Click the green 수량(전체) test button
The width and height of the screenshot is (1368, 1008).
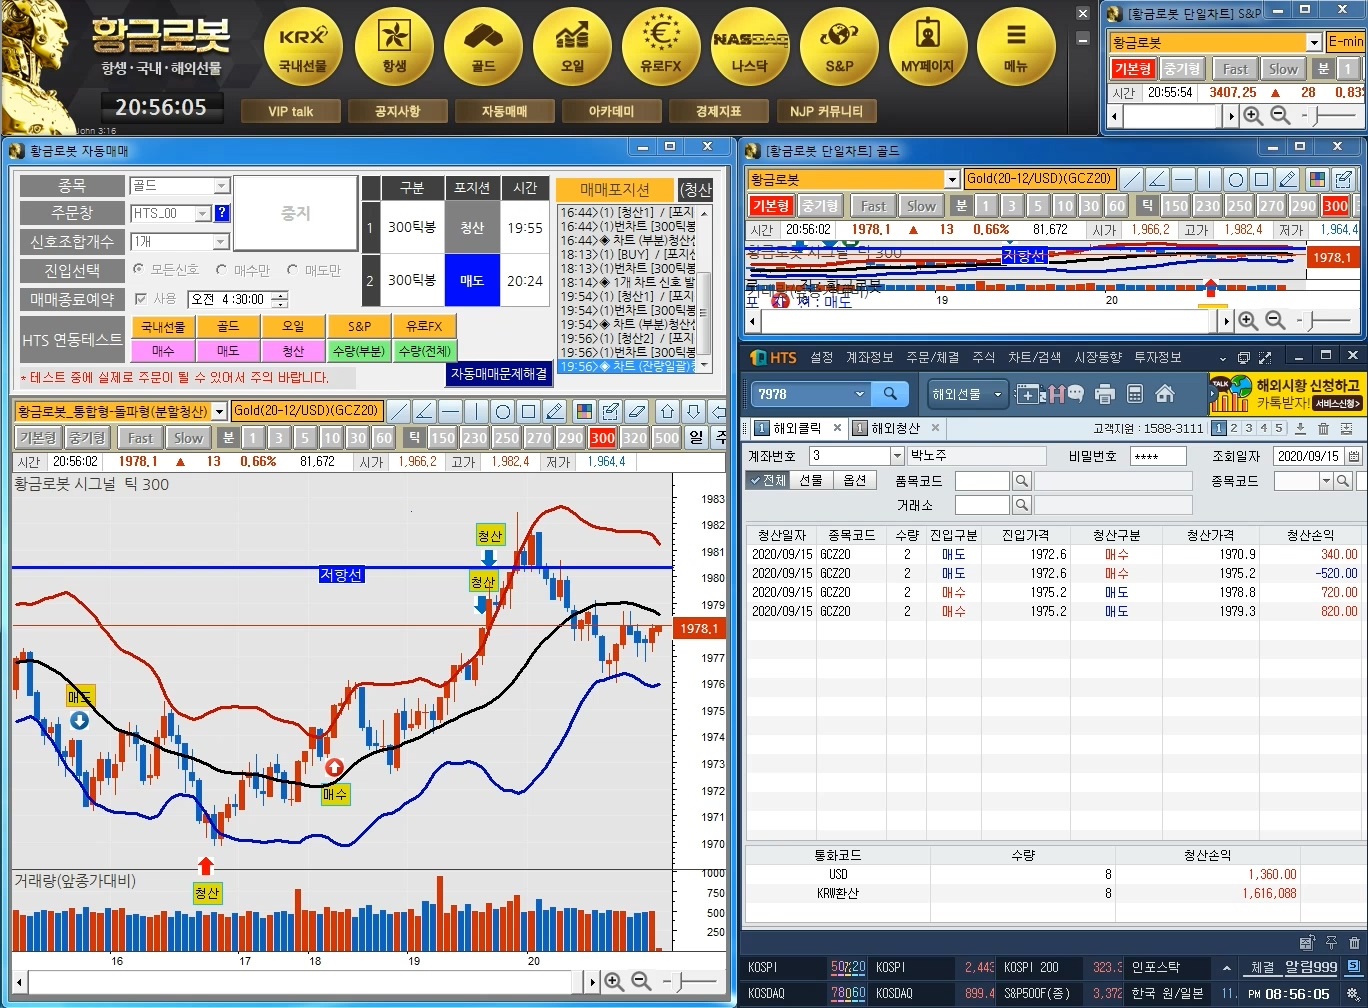click(425, 351)
